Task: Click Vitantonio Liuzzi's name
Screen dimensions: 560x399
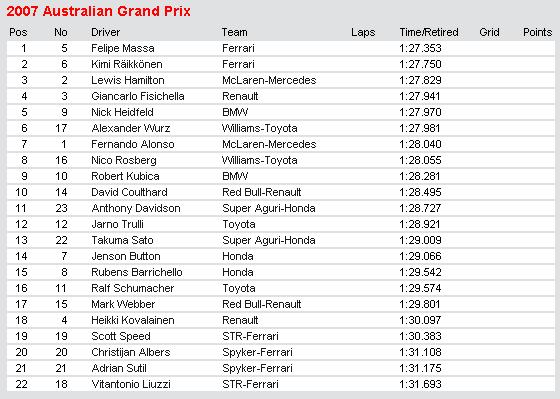Action: (131, 384)
